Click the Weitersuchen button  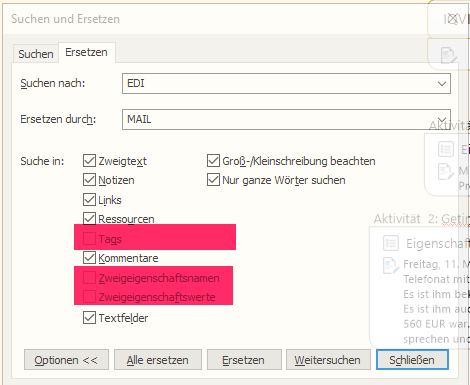pos(328,360)
